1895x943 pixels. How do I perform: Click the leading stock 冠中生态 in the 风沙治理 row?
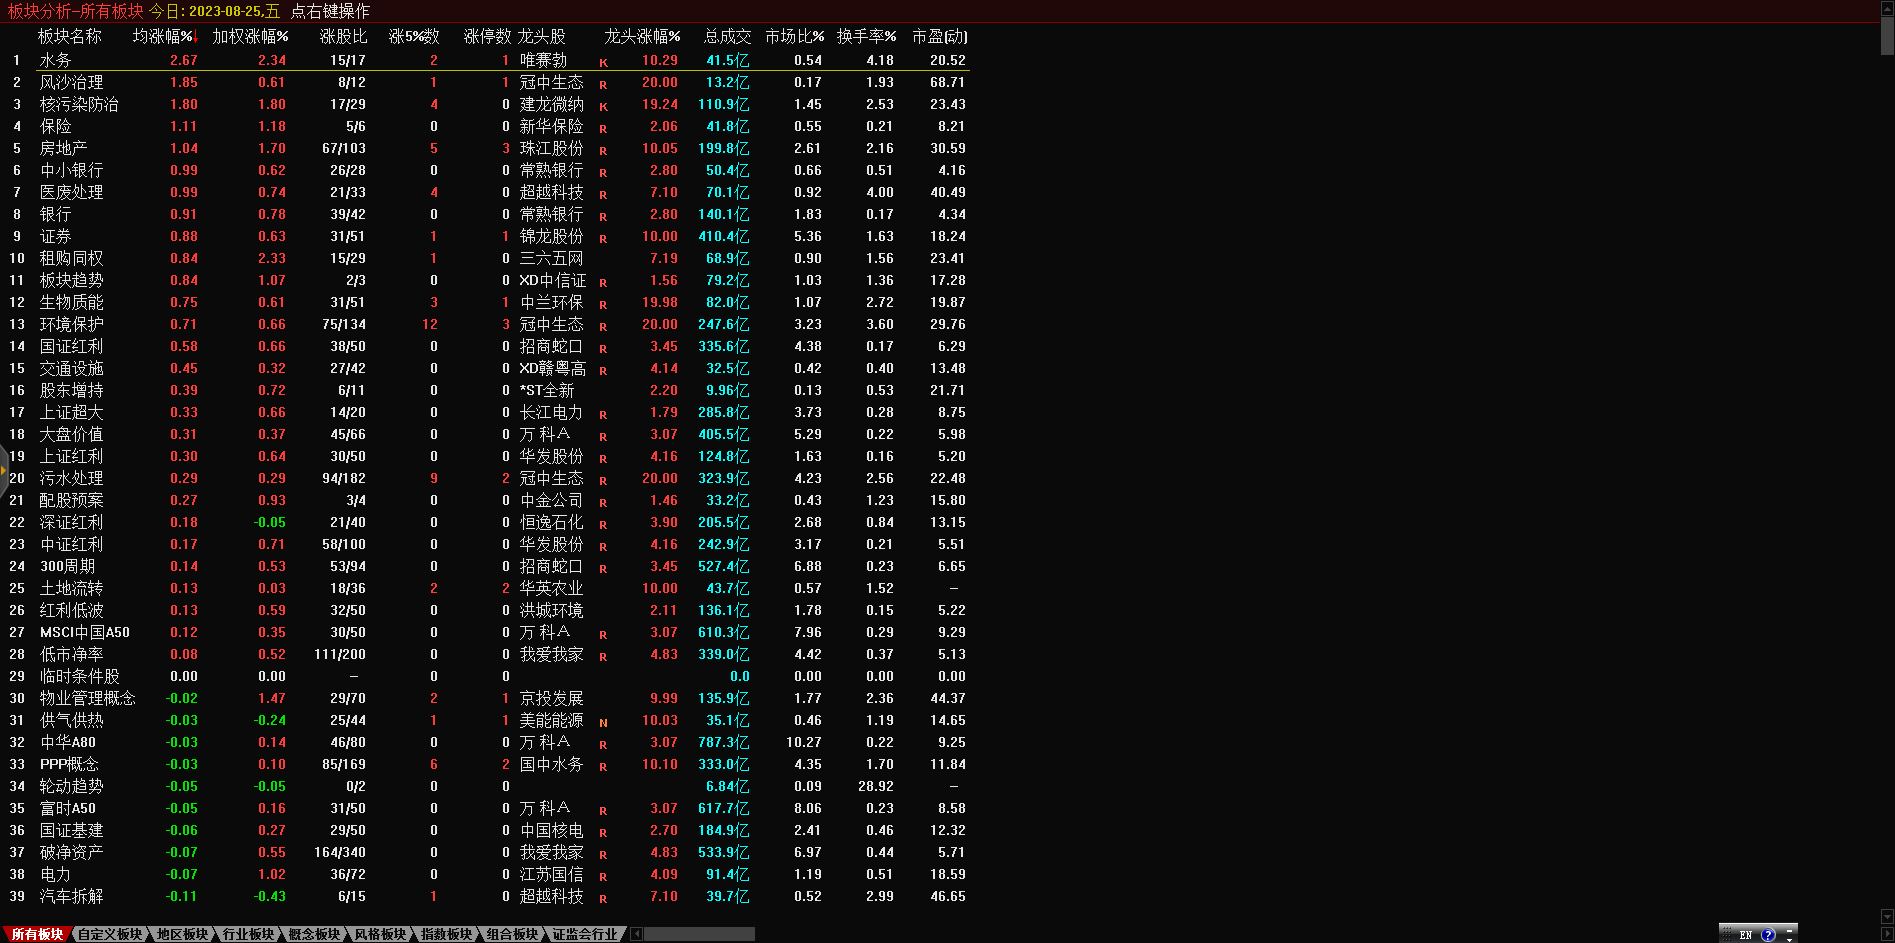551,82
